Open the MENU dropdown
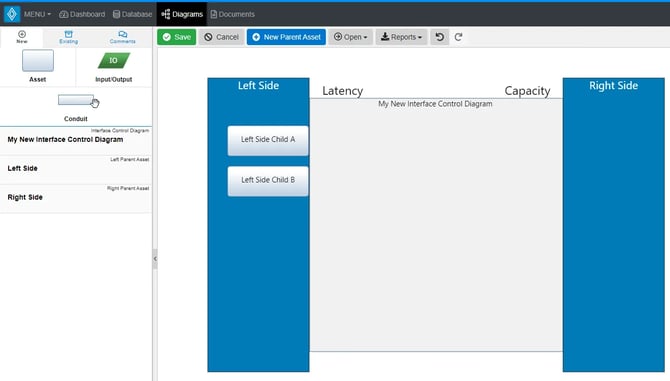The image size is (670, 381). (37, 14)
